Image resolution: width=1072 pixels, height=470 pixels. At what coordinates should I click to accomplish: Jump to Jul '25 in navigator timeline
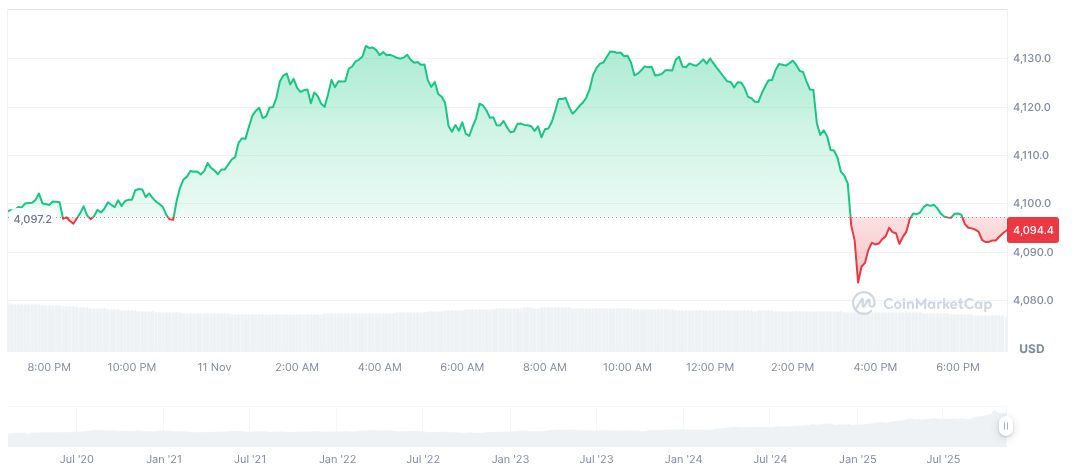(x=944, y=459)
